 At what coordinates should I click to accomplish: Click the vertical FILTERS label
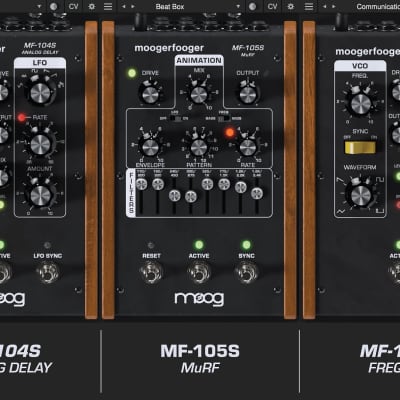(131, 193)
